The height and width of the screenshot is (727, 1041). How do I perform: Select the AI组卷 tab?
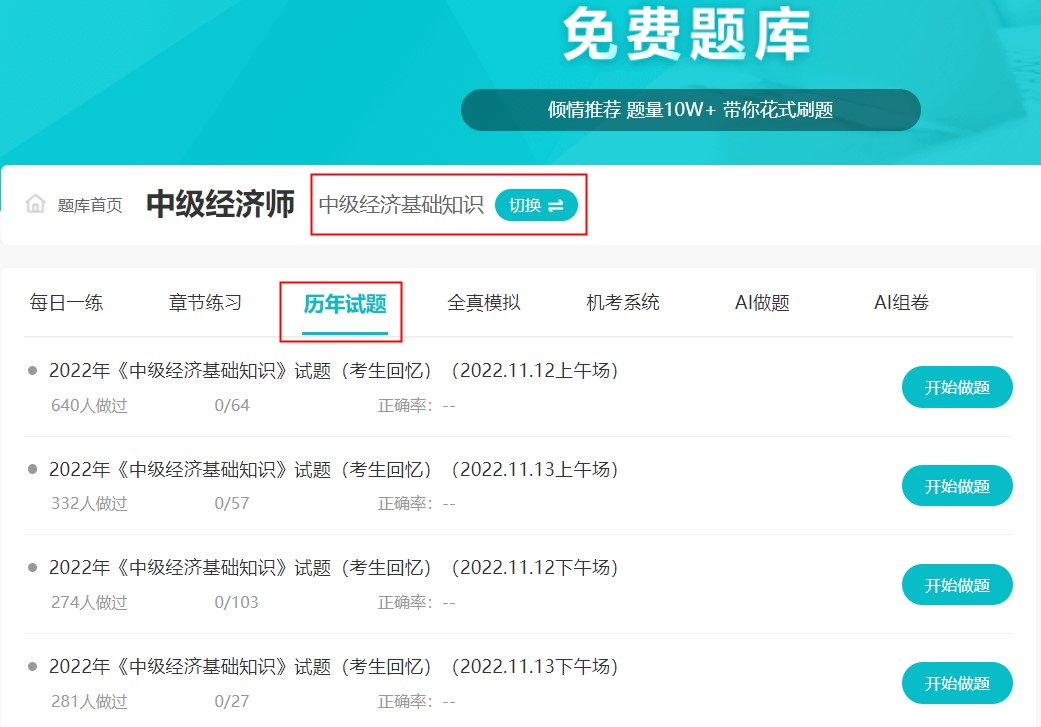[901, 302]
